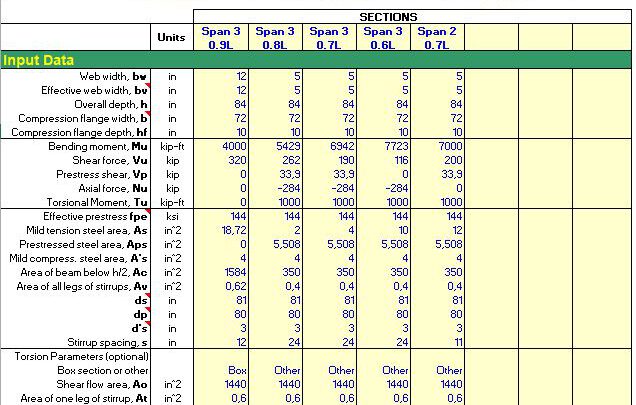Select the Prestressed steel area, Aps label
The width and height of the screenshot is (636, 405).
[x=83, y=245]
